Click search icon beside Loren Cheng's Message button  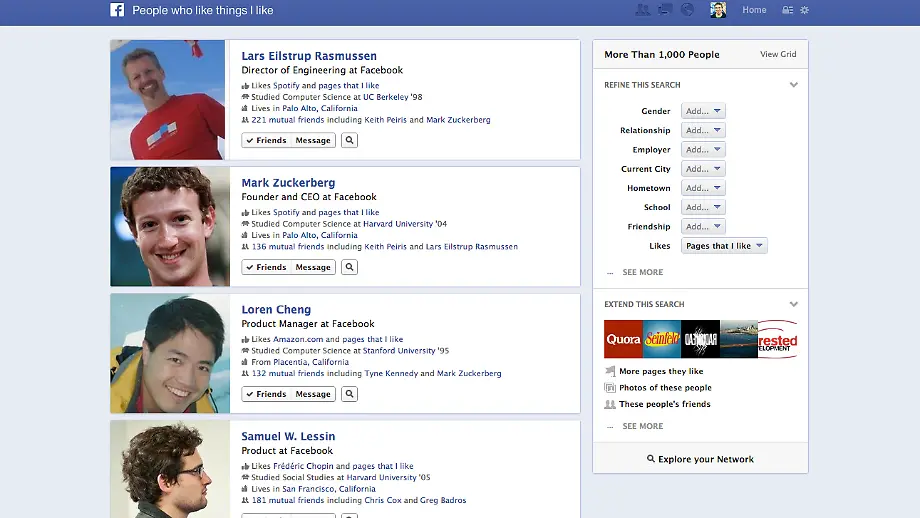(x=349, y=395)
